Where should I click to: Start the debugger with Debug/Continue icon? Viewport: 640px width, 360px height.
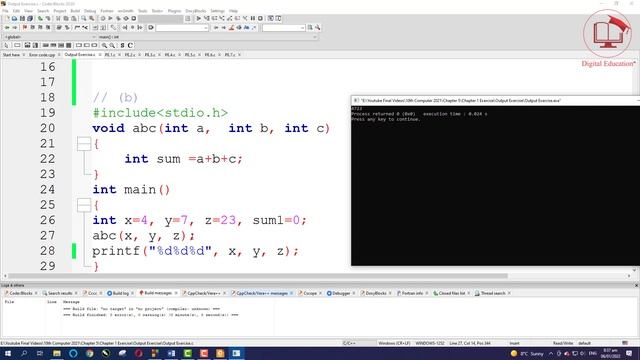(x=199, y=18)
